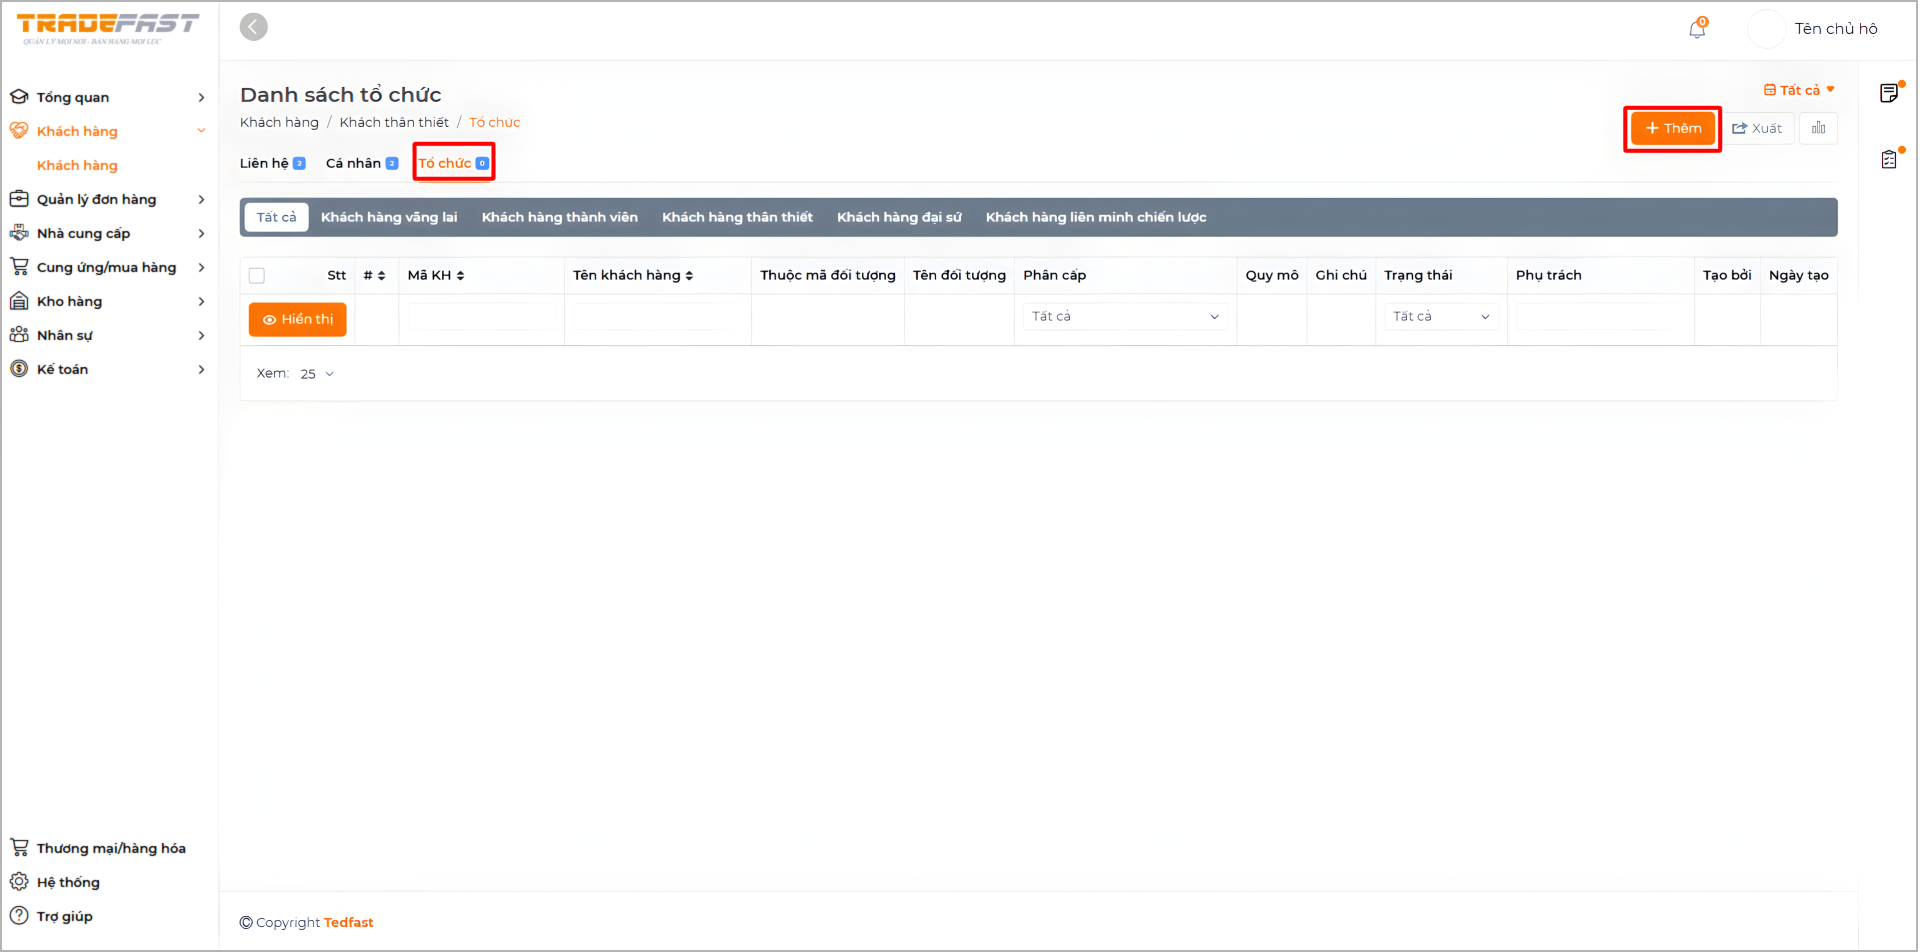The width and height of the screenshot is (1920, 952).
Task: Open the chart statistics icon button
Action: coord(1818,128)
